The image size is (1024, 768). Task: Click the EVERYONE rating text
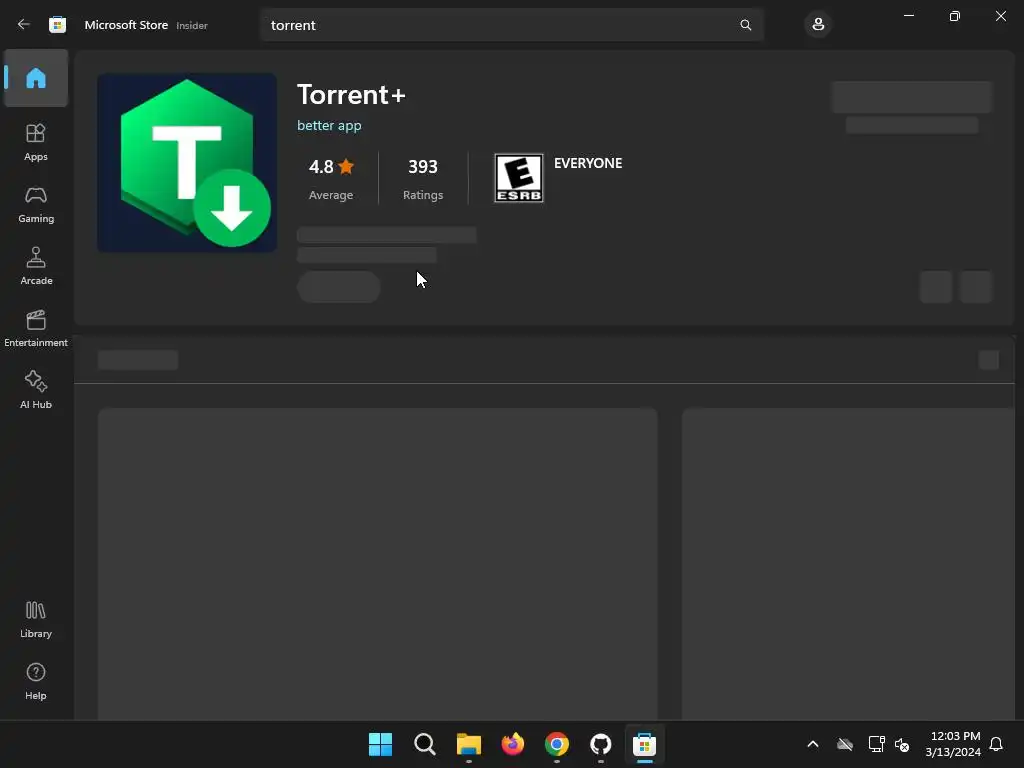(x=588, y=163)
